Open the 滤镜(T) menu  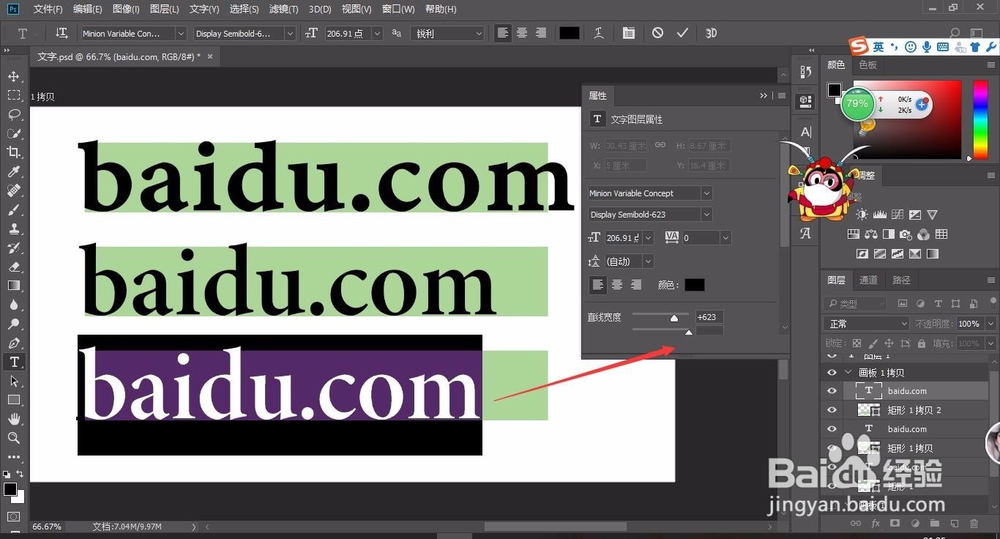284,9
